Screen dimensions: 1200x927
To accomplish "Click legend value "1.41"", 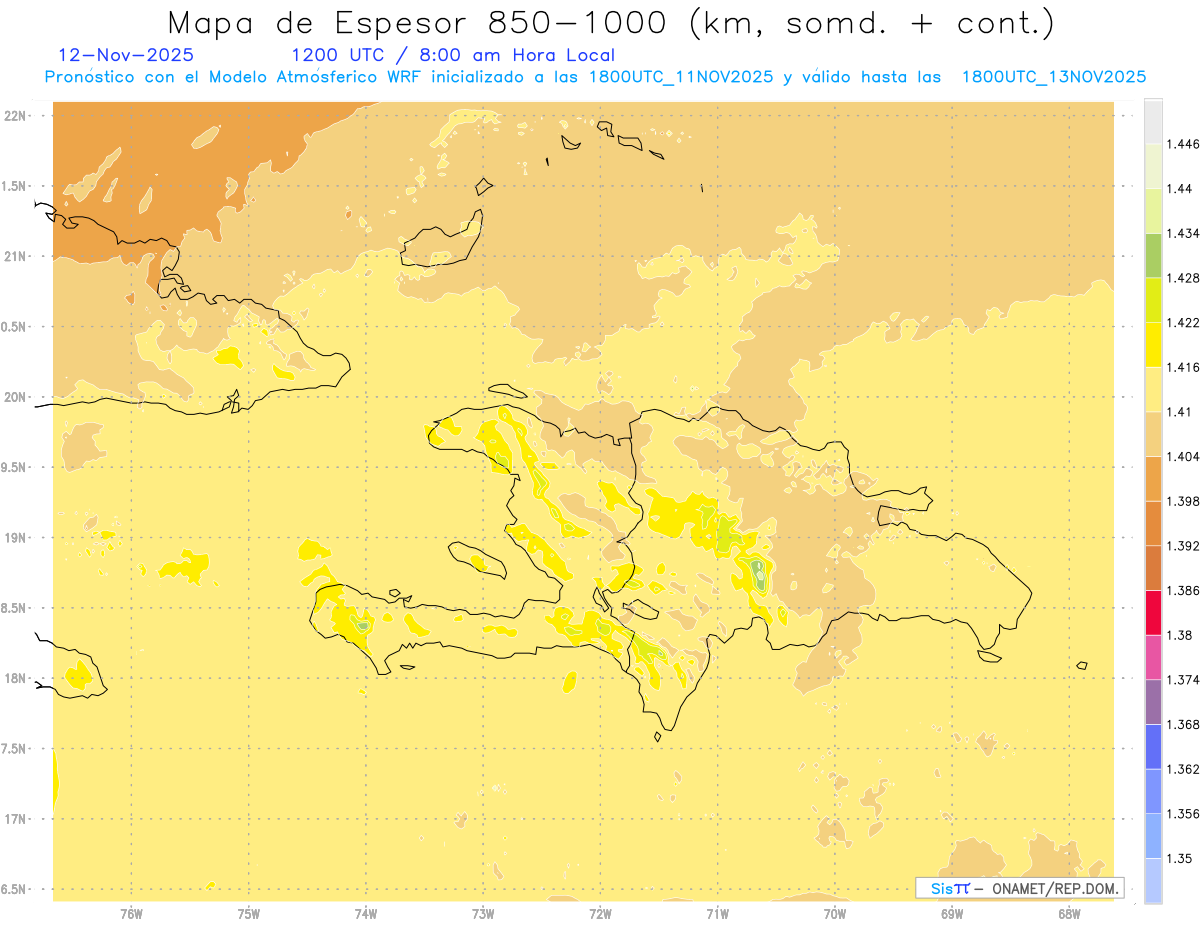I will [x=1180, y=412].
